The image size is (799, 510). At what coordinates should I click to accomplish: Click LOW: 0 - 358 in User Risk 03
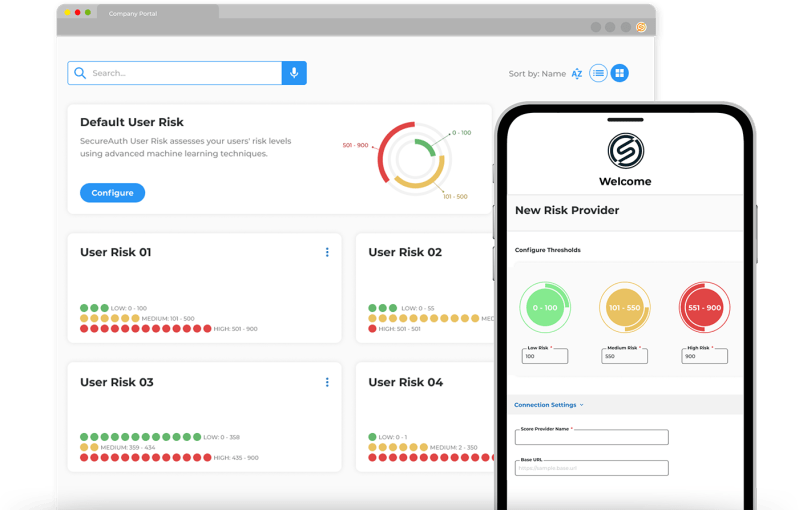222,437
